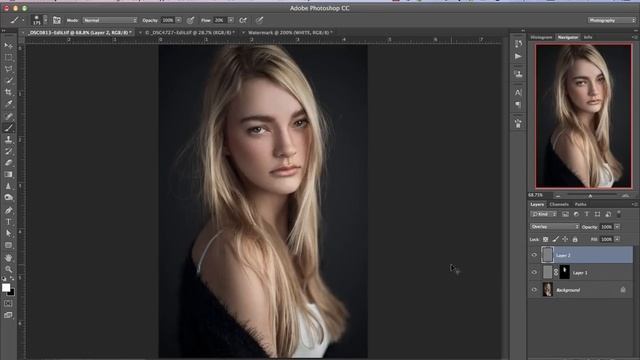This screenshot has width=640, height=360.
Task: Toggle lock position icon
Action: (565, 239)
